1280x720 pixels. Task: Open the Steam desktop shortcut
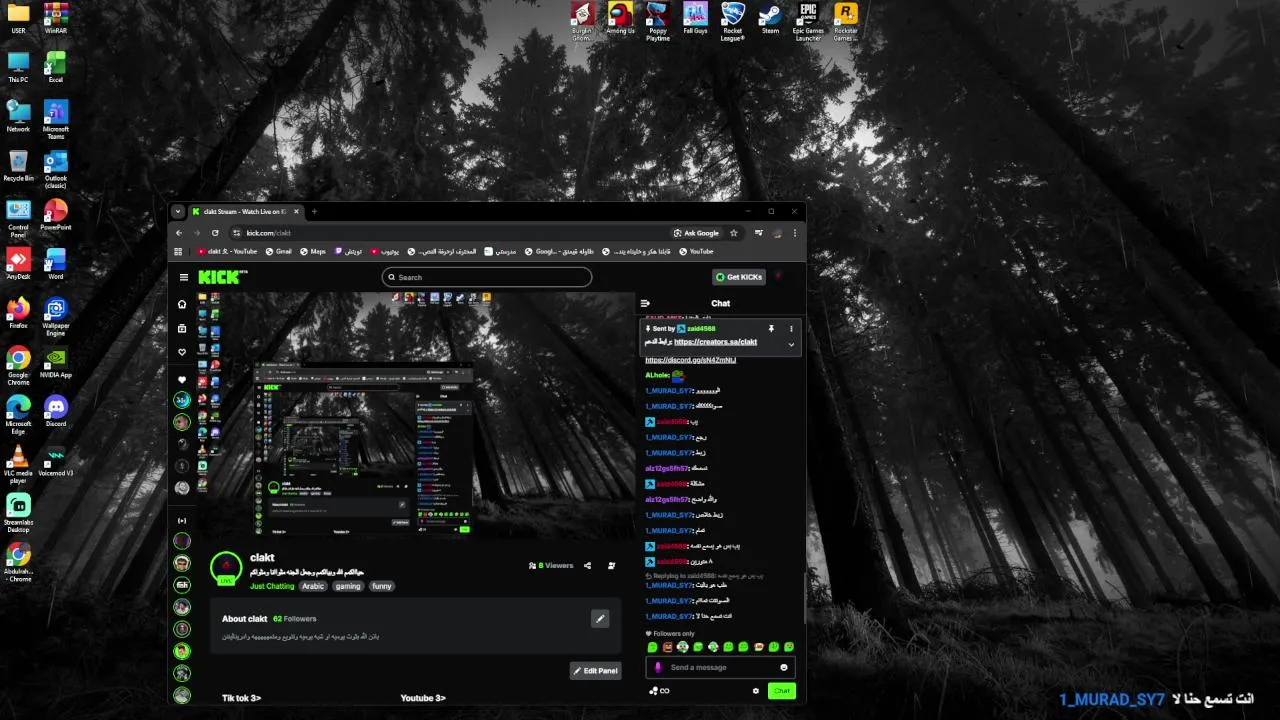coord(770,19)
